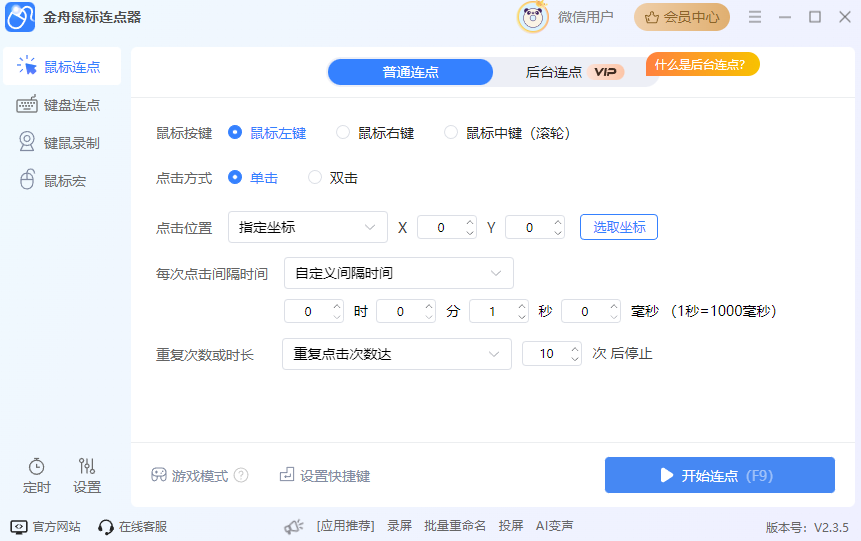This screenshot has height=541, width=861.
Task: Decrease the repeat count below 10
Action: tap(575, 359)
